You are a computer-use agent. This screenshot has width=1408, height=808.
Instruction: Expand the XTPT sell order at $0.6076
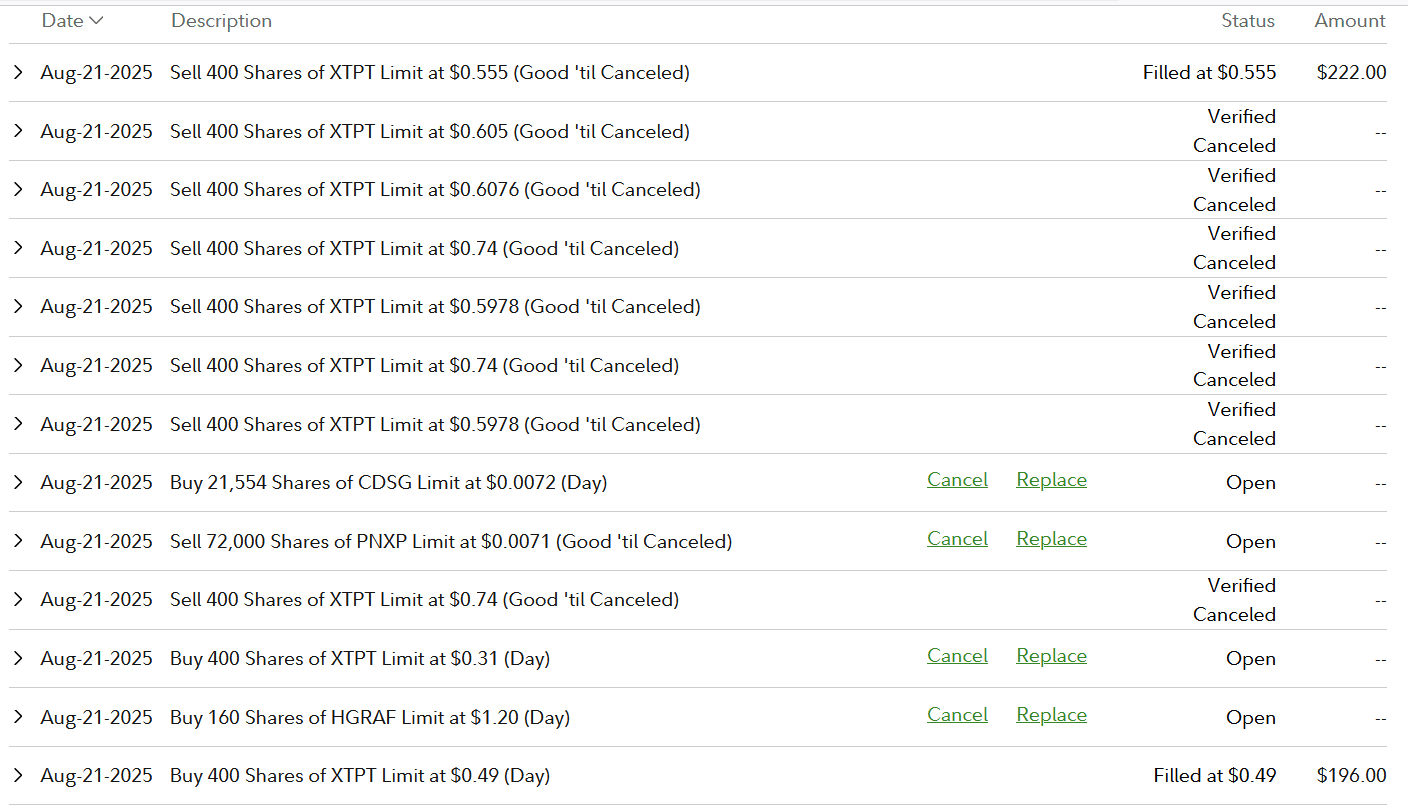pyautogui.click(x=18, y=190)
